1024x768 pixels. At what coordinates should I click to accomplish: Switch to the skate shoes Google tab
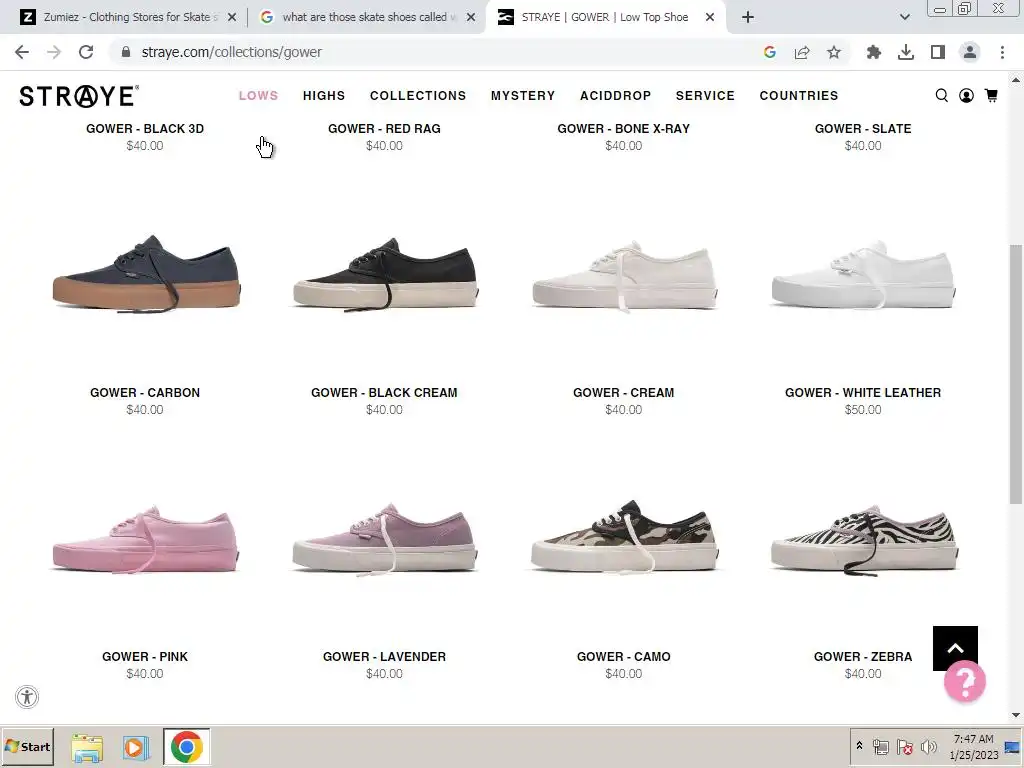367,17
